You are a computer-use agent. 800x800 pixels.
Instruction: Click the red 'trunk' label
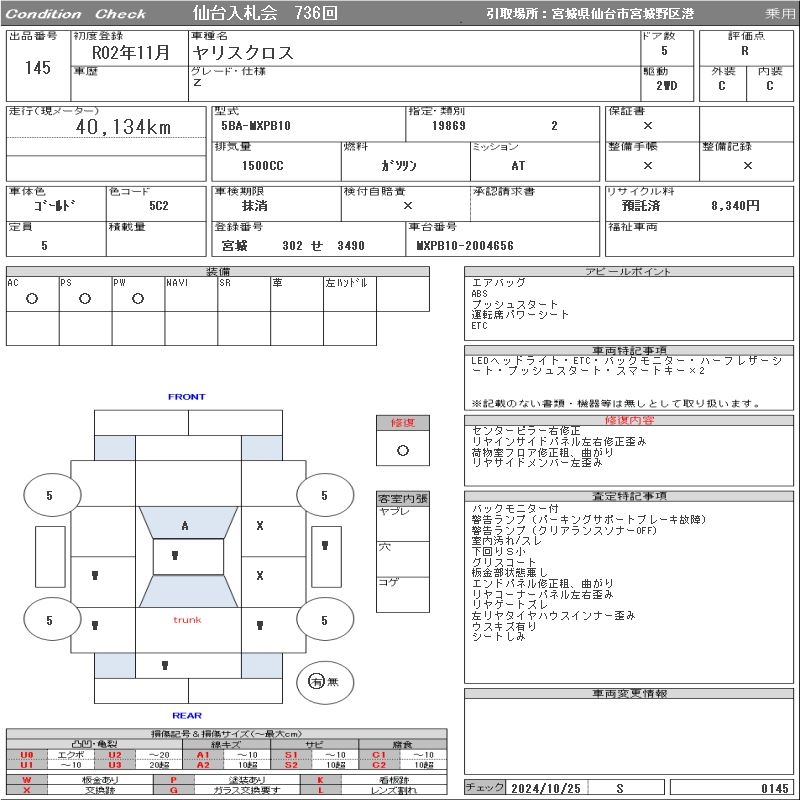click(x=187, y=620)
